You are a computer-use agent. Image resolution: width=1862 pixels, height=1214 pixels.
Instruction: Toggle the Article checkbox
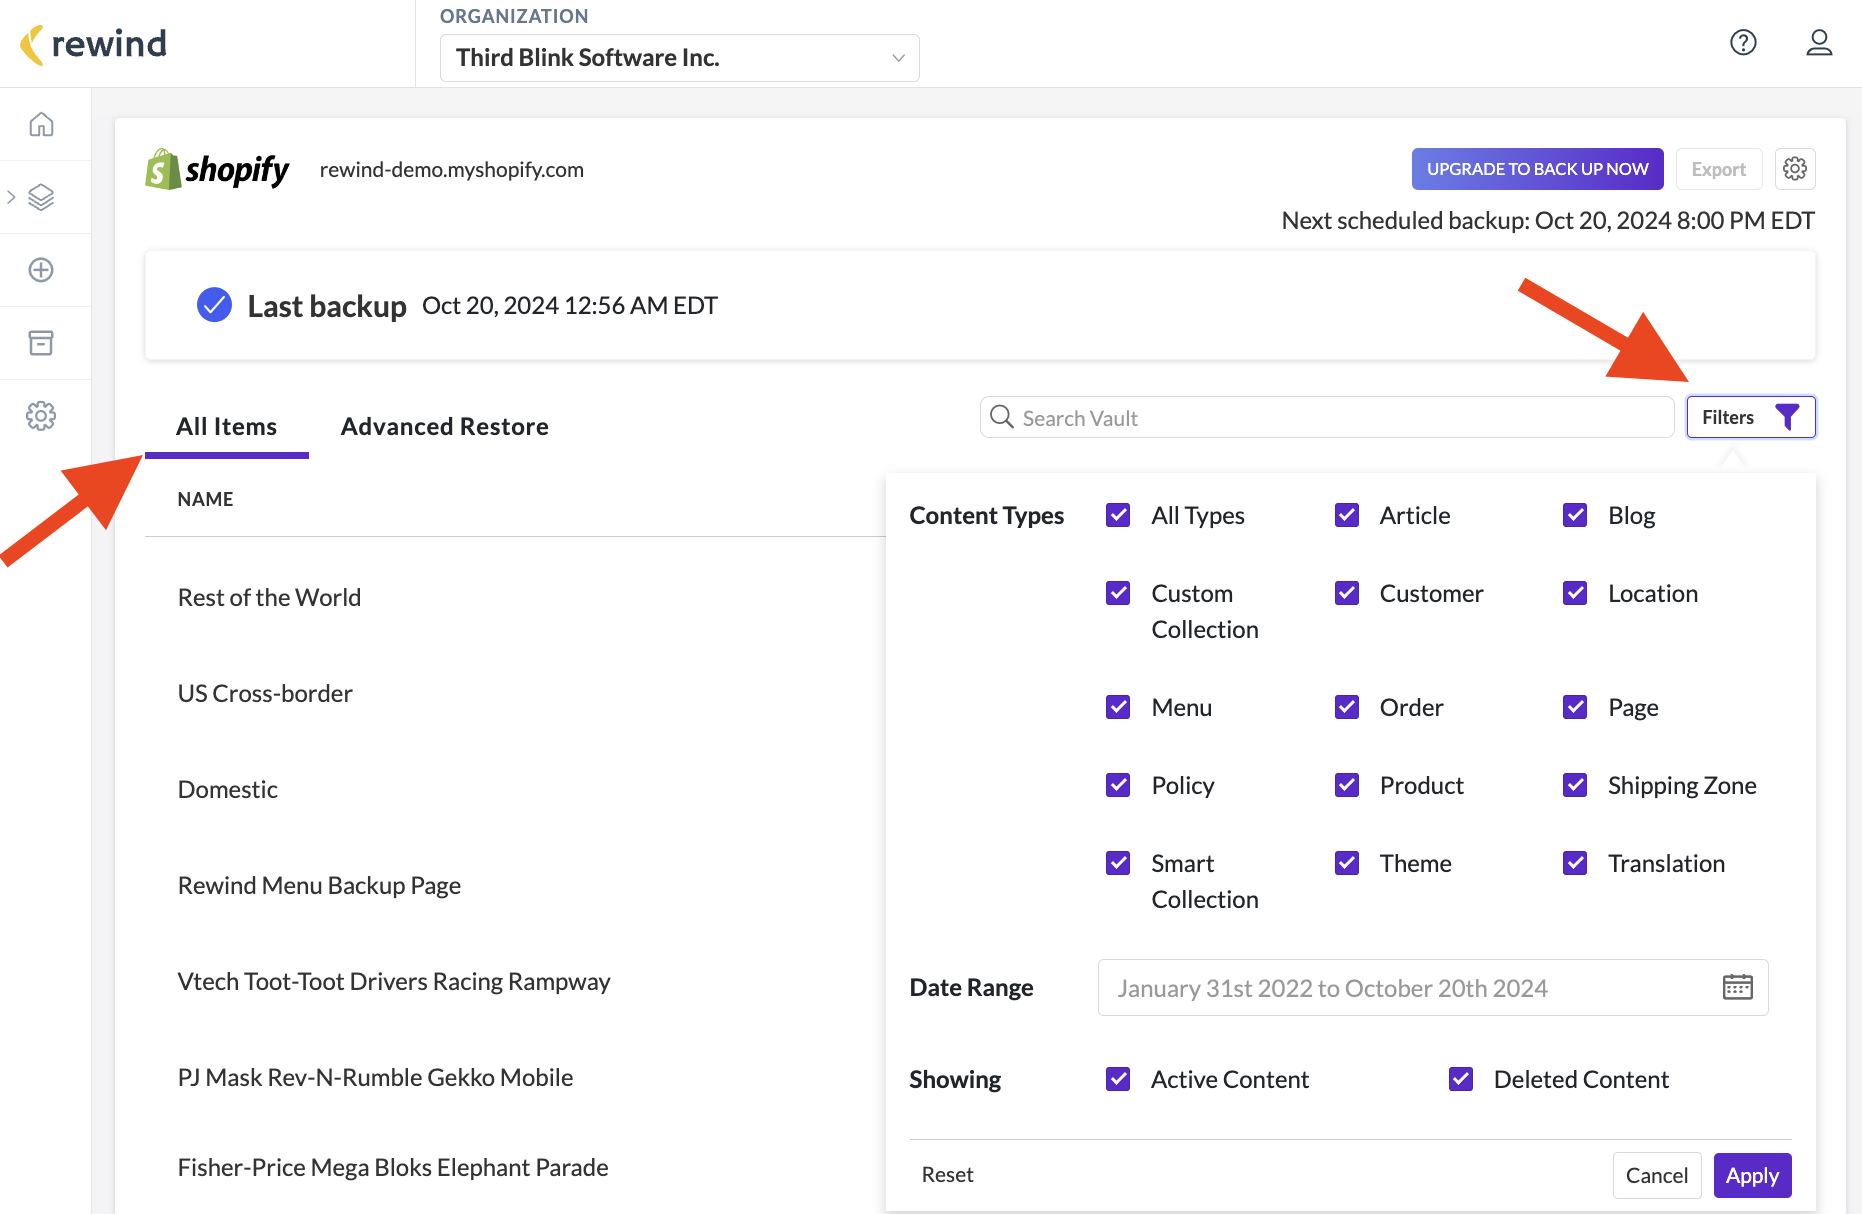pyautogui.click(x=1347, y=515)
